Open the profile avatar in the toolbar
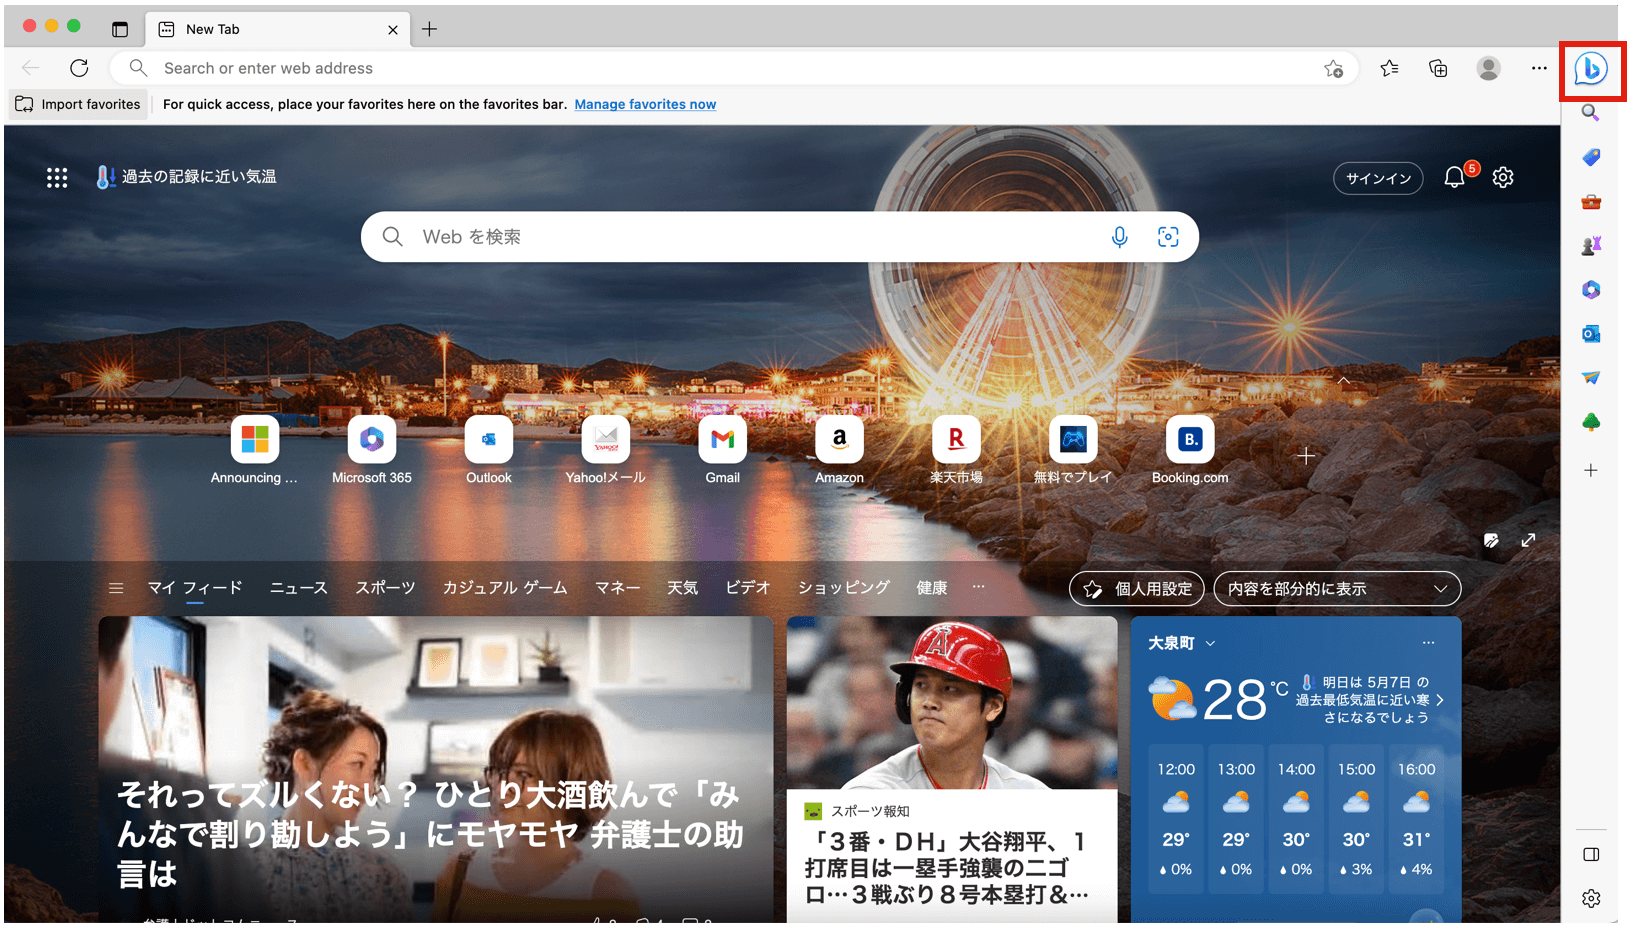 1488,68
